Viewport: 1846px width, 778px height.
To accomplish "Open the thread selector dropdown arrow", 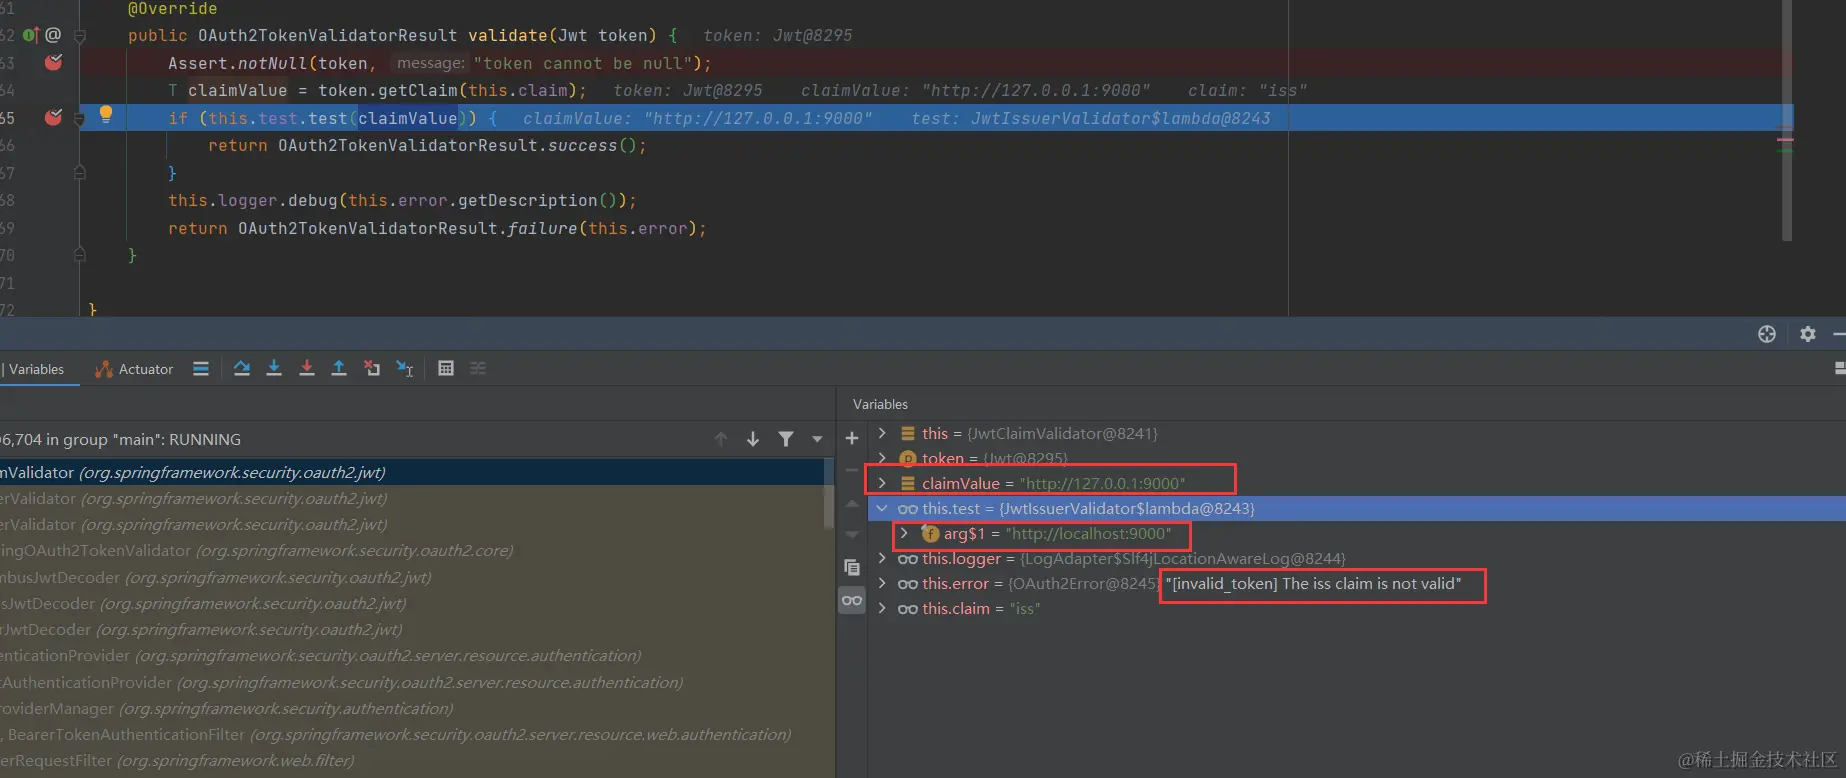I will [817, 439].
